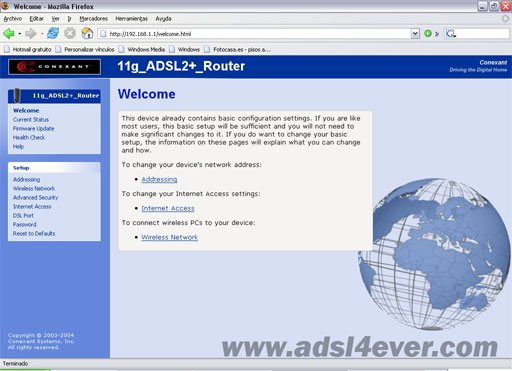The width and height of the screenshot is (512, 371).
Task: Open the Hotmail gratuito bookmark
Action: (x=28, y=50)
